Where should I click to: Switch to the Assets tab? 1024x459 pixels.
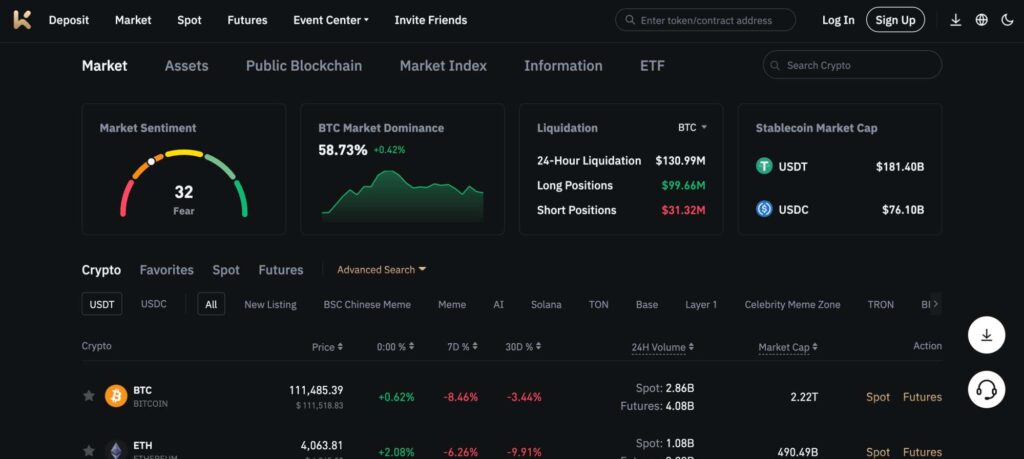pos(186,66)
